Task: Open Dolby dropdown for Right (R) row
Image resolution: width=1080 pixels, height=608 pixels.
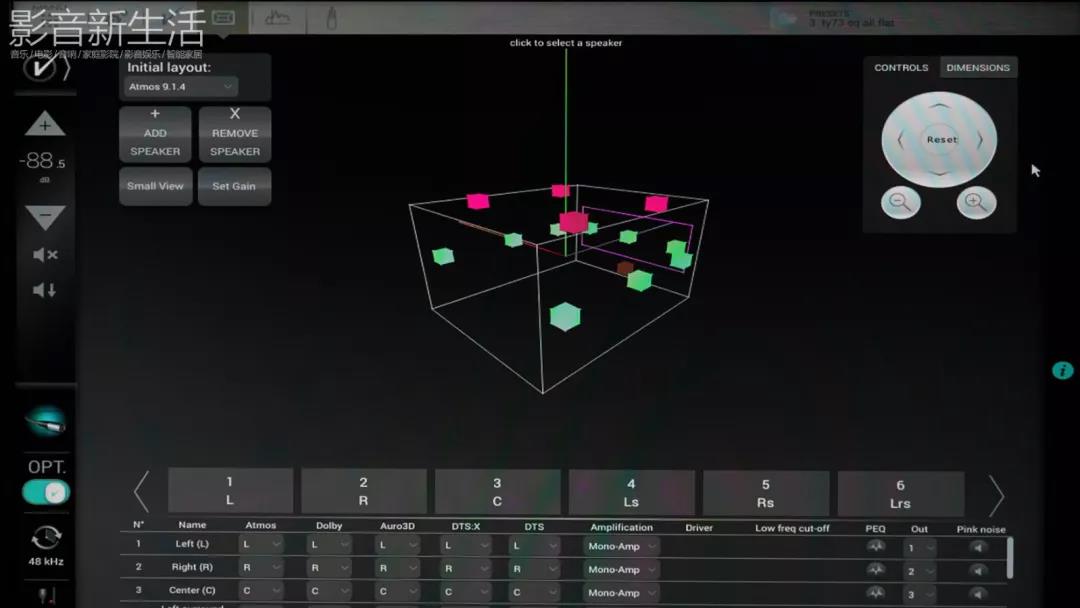Action: pos(329,567)
